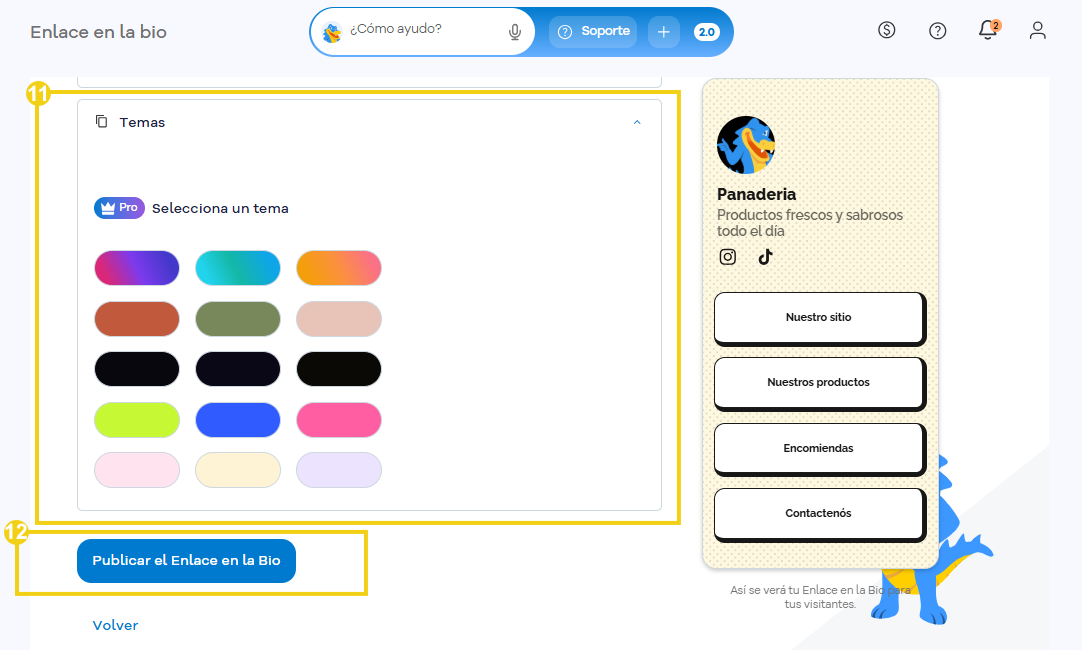Click the Nuestro sitio preview button
Screen dimensions: 1082x650
pyautogui.click(x=819, y=318)
